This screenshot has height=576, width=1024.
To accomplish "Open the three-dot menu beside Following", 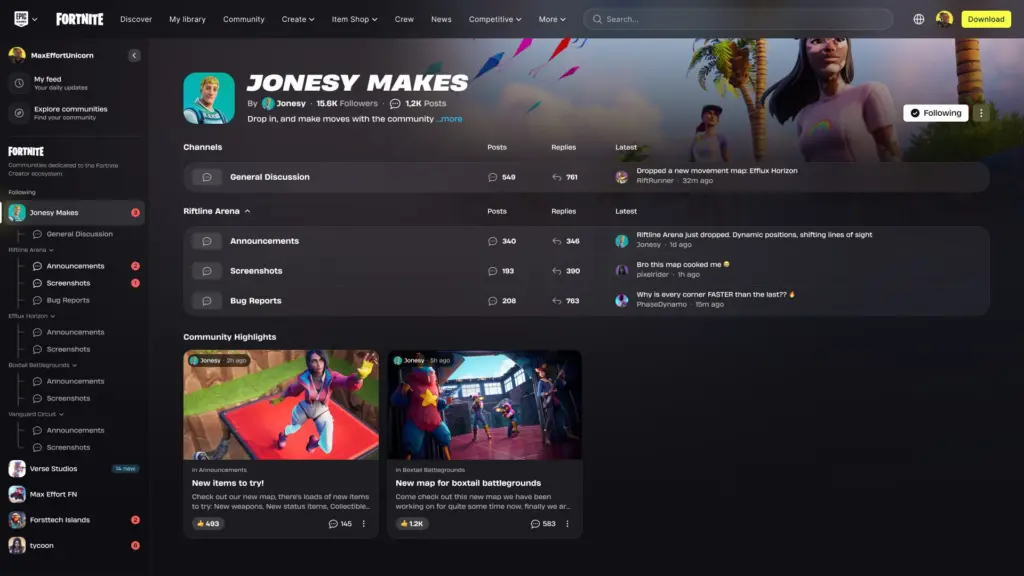I will click(x=981, y=113).
